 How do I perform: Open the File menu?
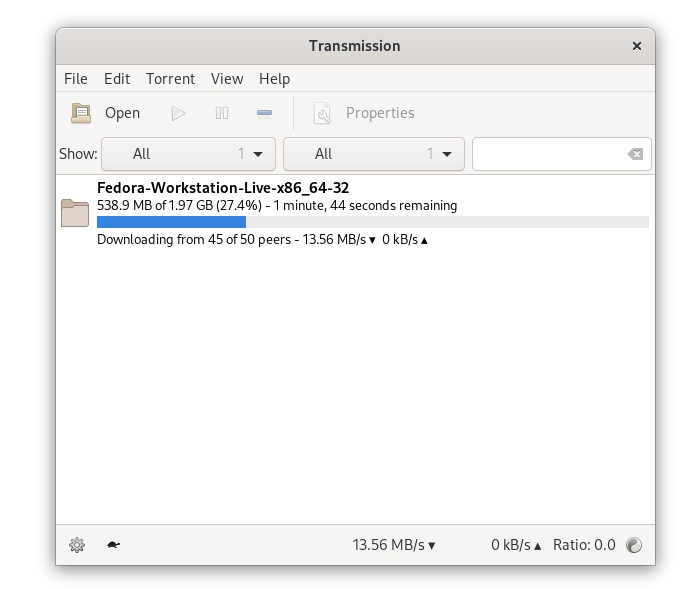click(76, 79)
